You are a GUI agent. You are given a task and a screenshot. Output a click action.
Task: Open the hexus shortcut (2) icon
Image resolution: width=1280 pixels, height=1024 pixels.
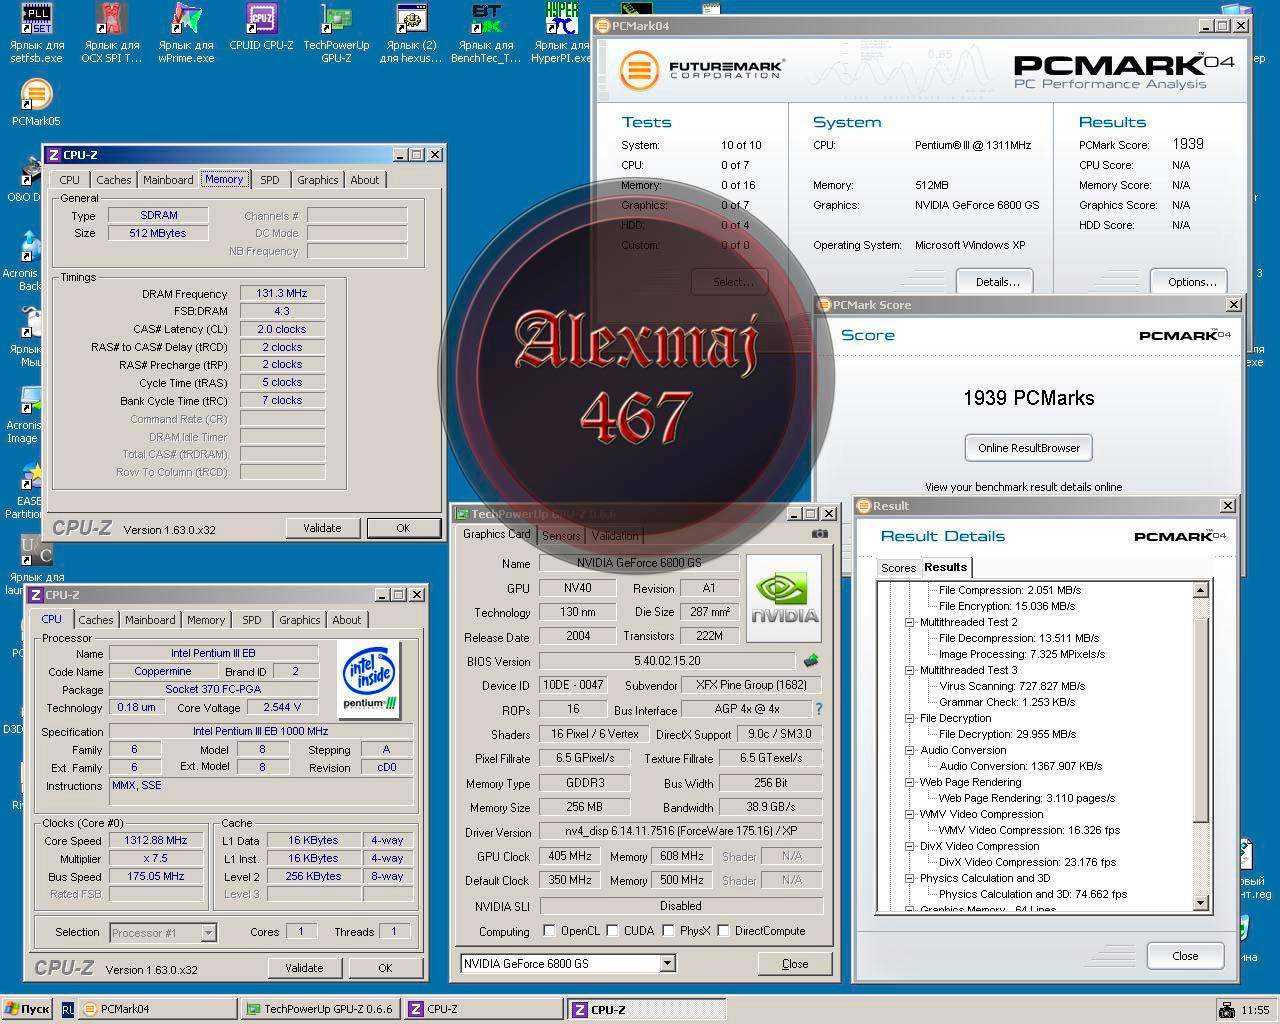click(411, 32)
